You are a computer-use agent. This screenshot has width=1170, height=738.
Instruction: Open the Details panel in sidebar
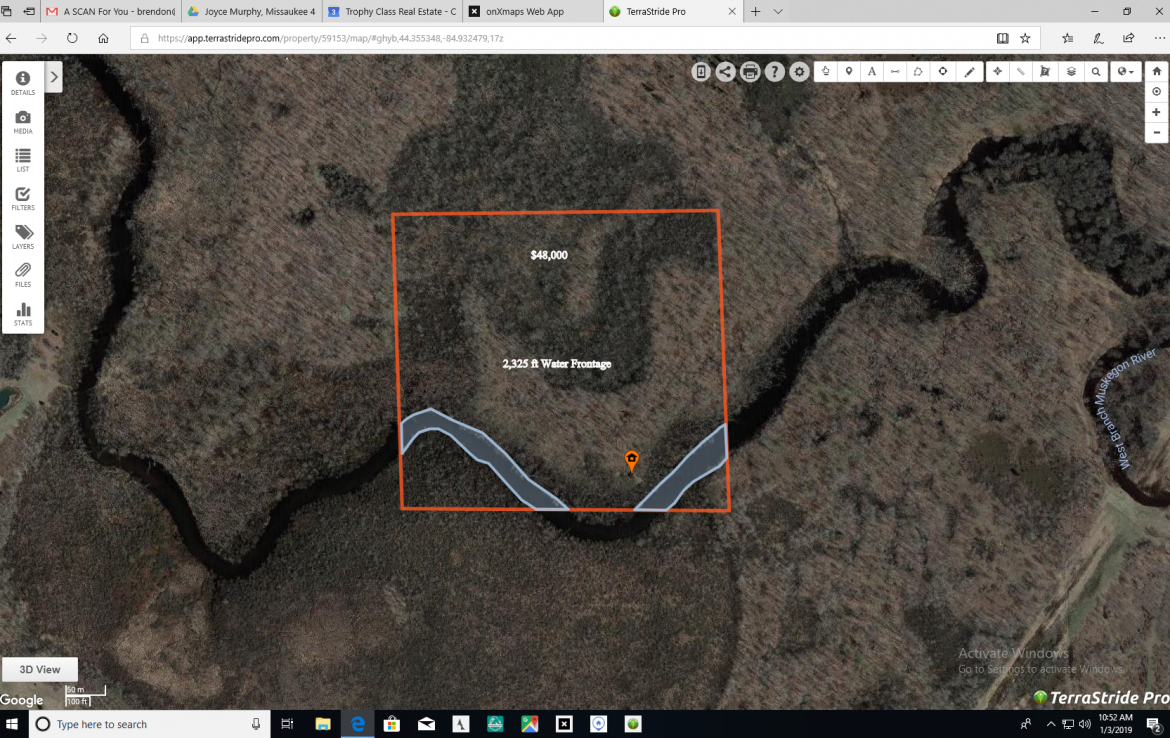point(22,83)
